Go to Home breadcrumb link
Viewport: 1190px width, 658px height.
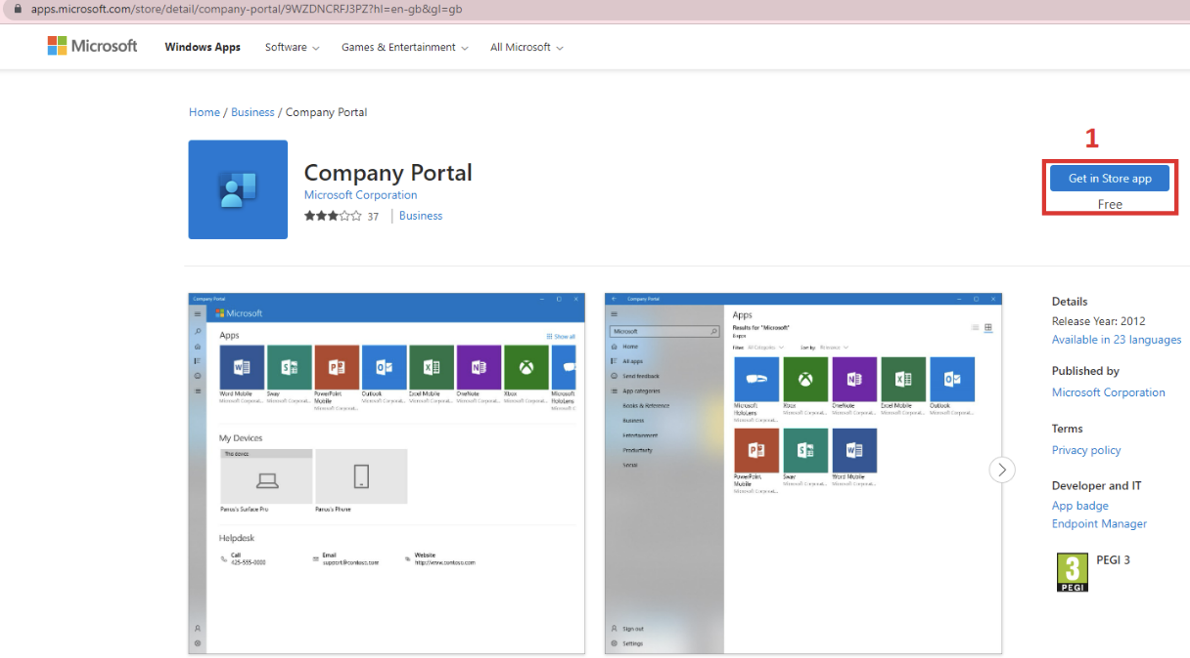point(204,112)
